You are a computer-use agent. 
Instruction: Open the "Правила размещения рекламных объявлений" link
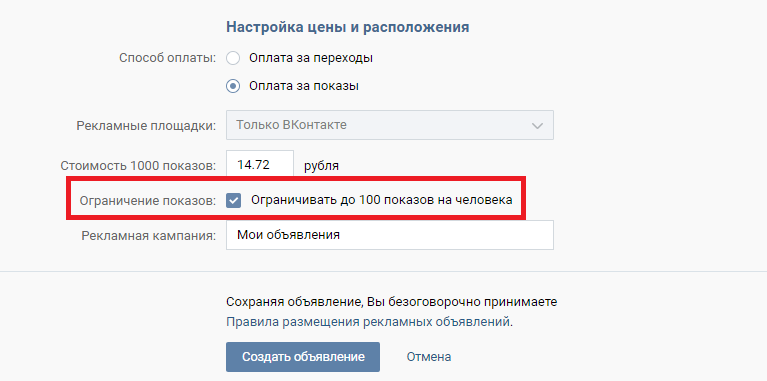pyautogui.click(x=369, y=322)
